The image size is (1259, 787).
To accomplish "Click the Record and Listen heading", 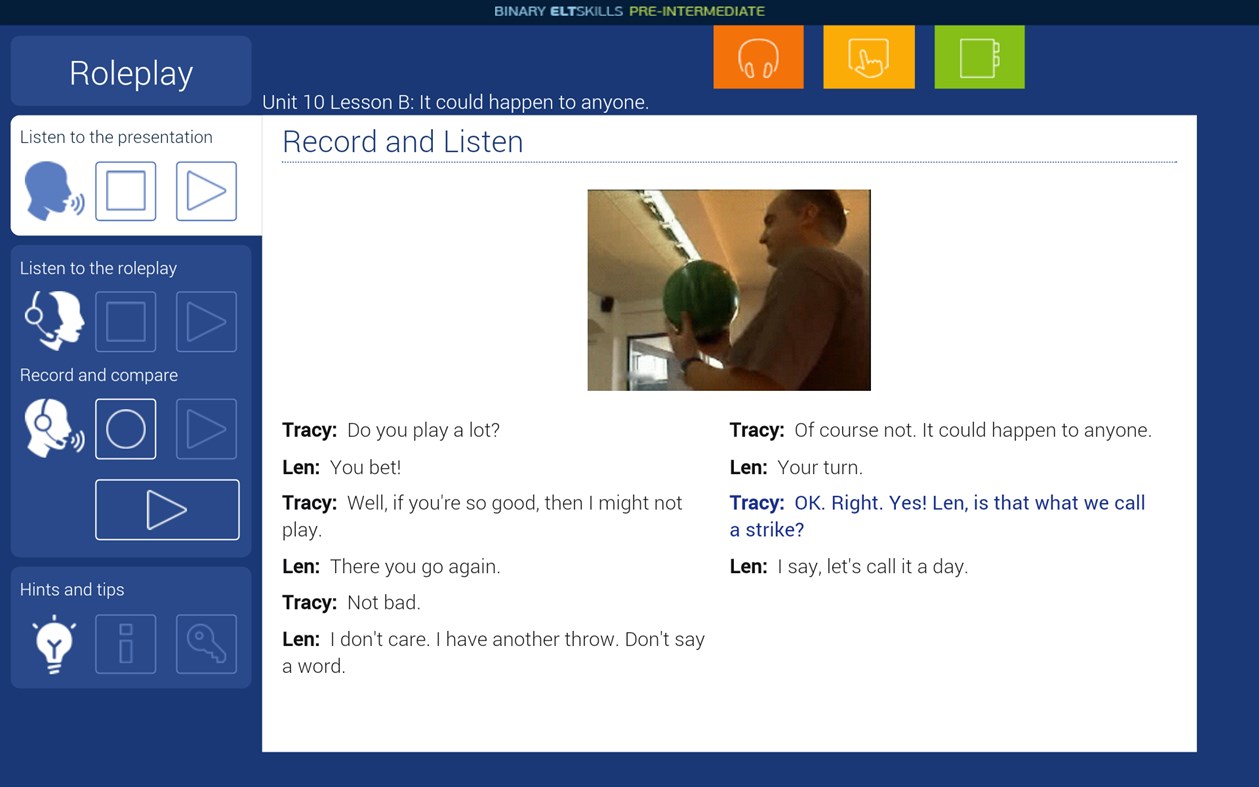I will coord(402,141).
